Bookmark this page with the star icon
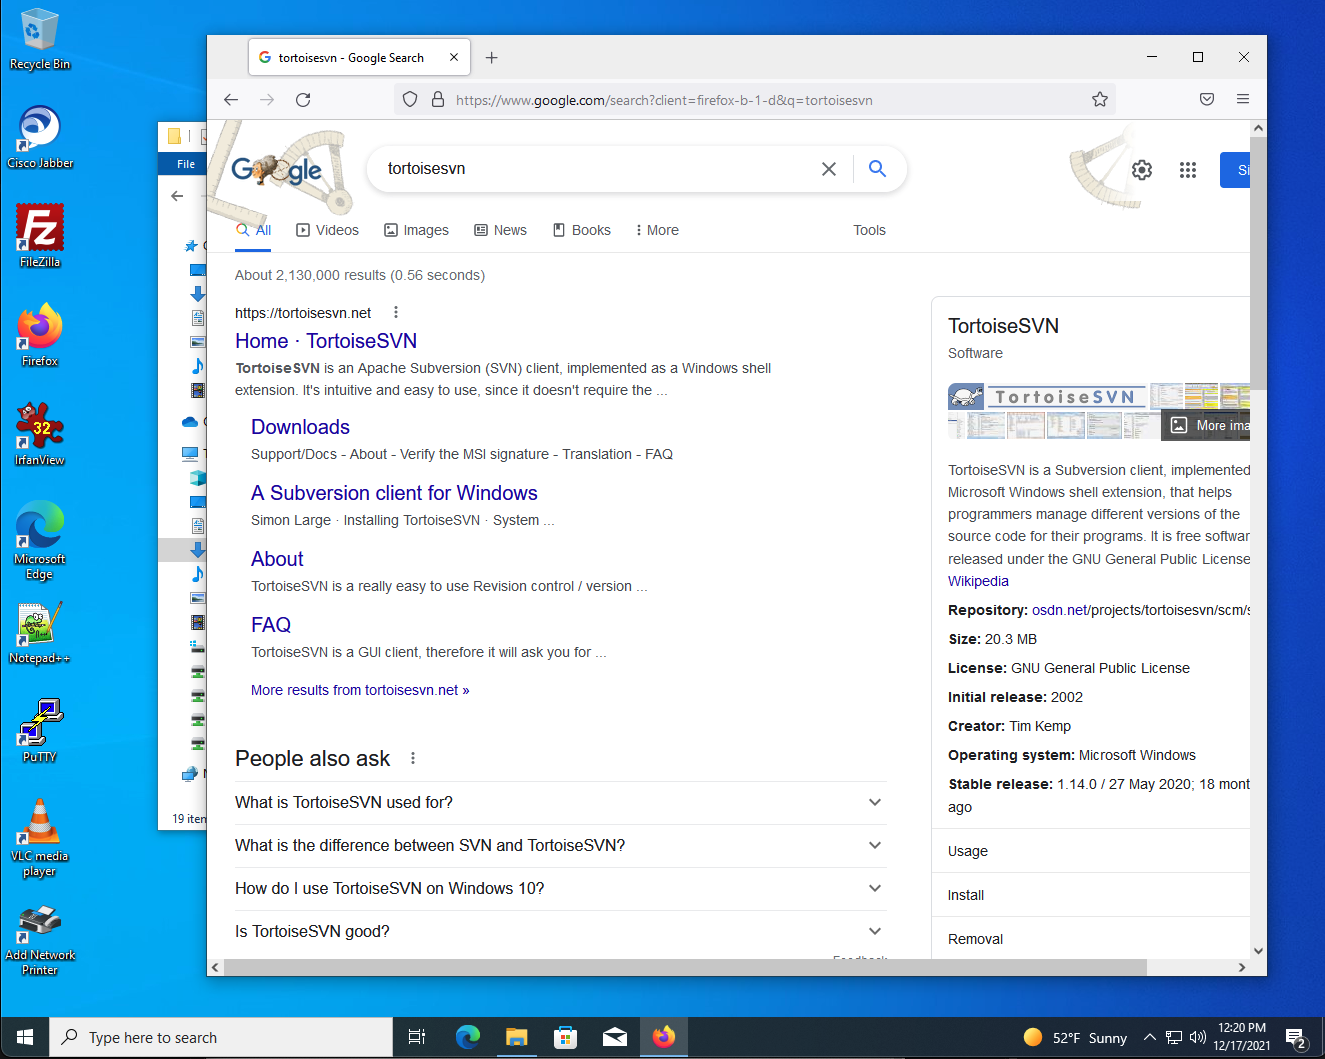Viewport: 1325px width, 1059px height. [1100, 100]
